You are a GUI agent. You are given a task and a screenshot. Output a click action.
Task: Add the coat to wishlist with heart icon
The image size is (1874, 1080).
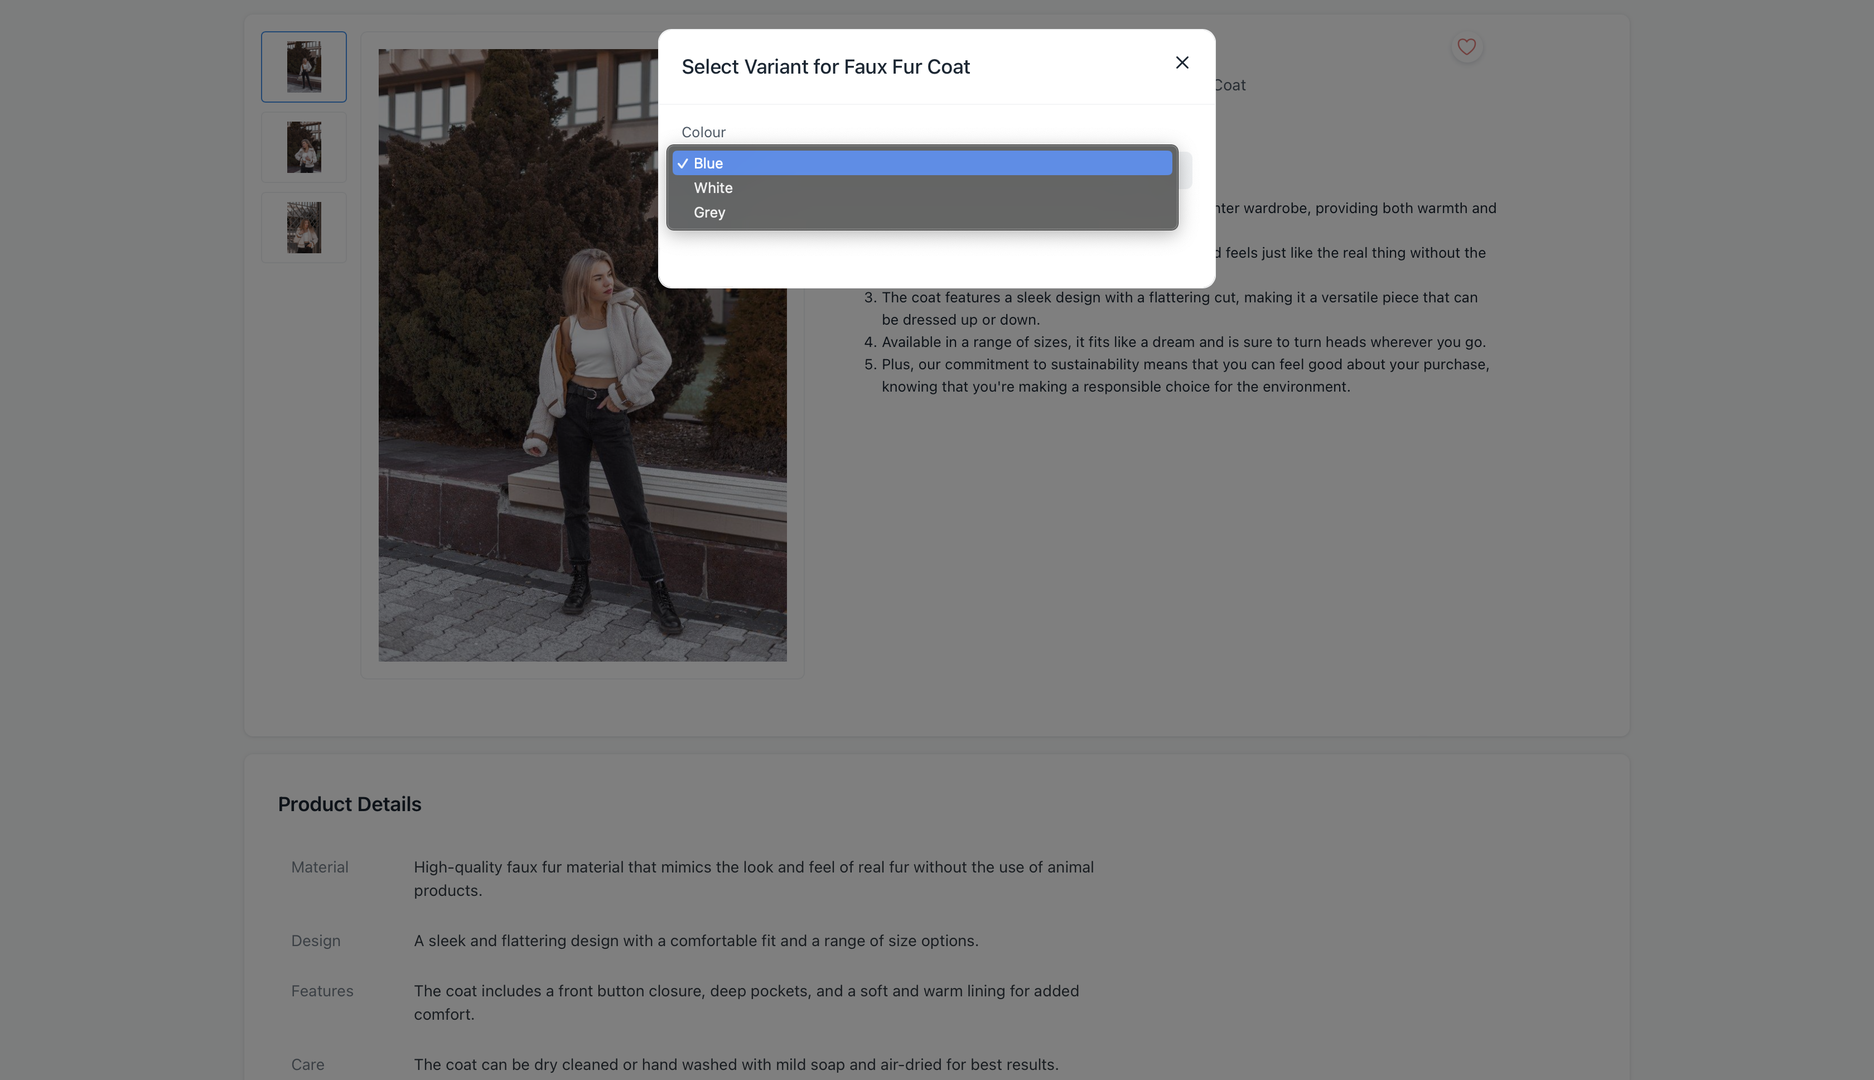coord(1466,47)
